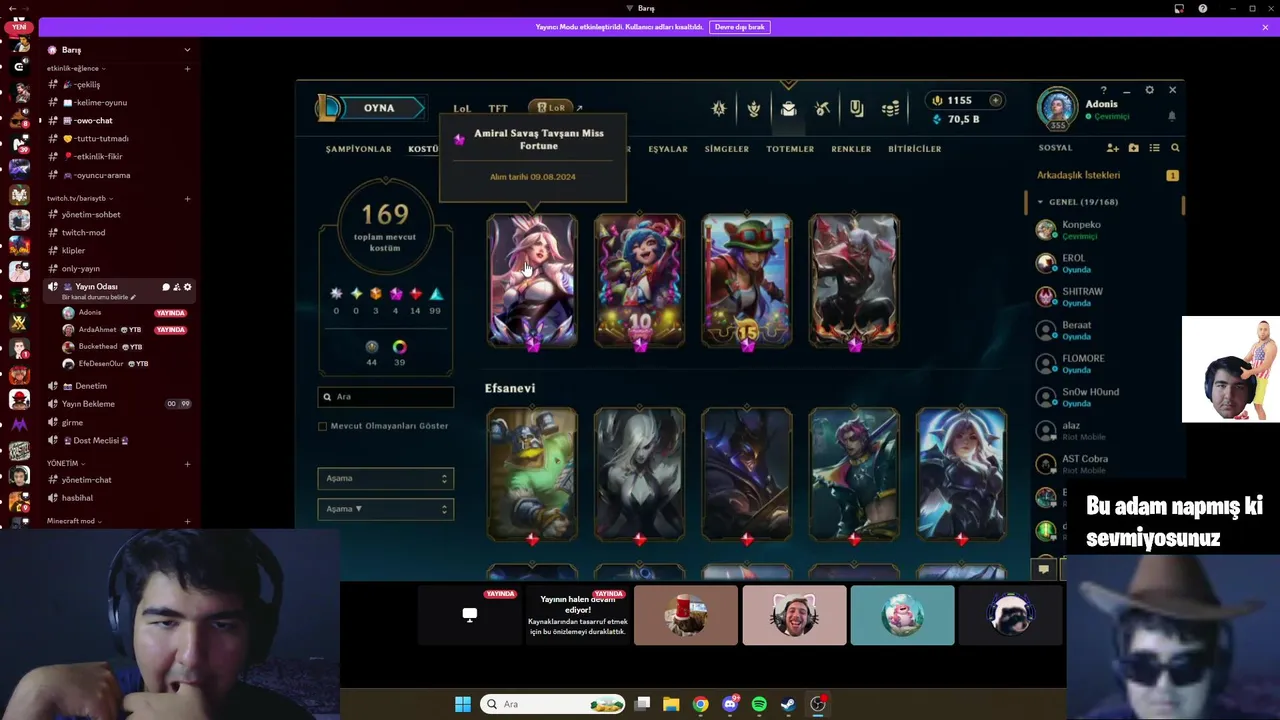Image resolution: width=1280 pixels, height=720 pixels.
Task: Open the League client help question mark
Action: coord(1103,90)
